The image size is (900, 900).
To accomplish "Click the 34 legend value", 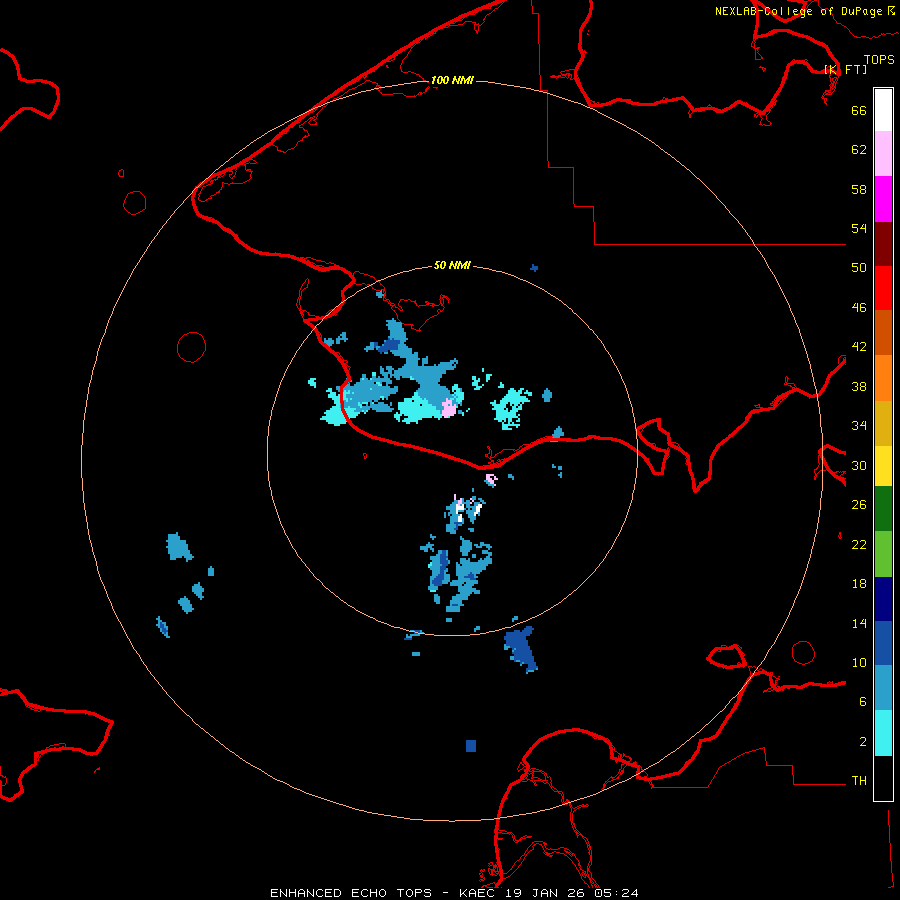I will point(859,426).
